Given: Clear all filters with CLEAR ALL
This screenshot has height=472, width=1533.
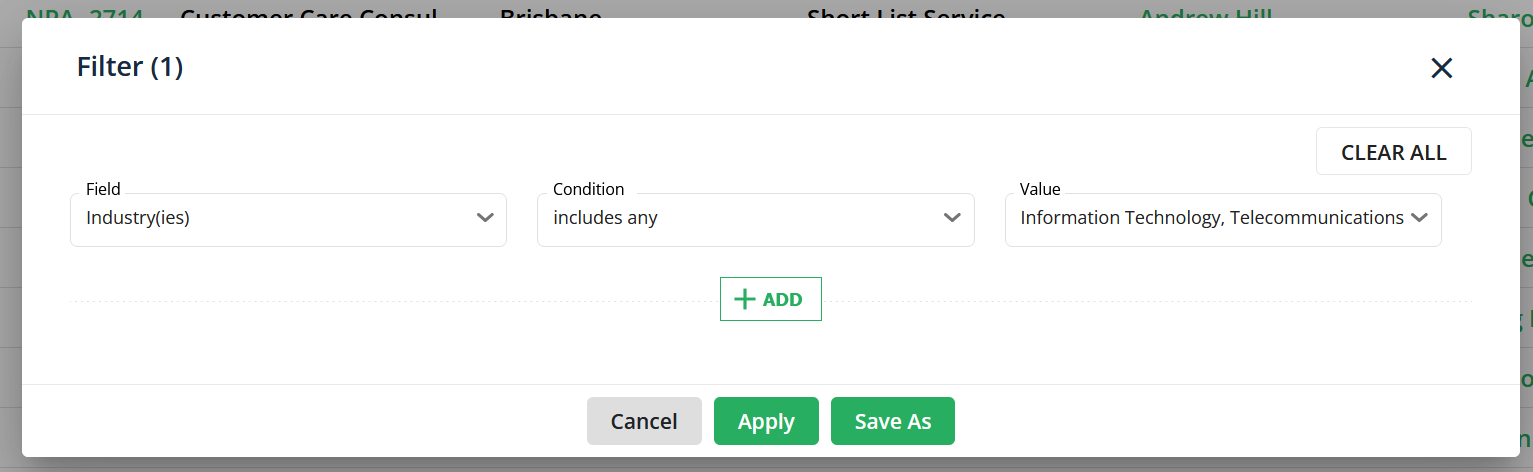Looking at the screenshot, I should click(x=1393, y=152).
